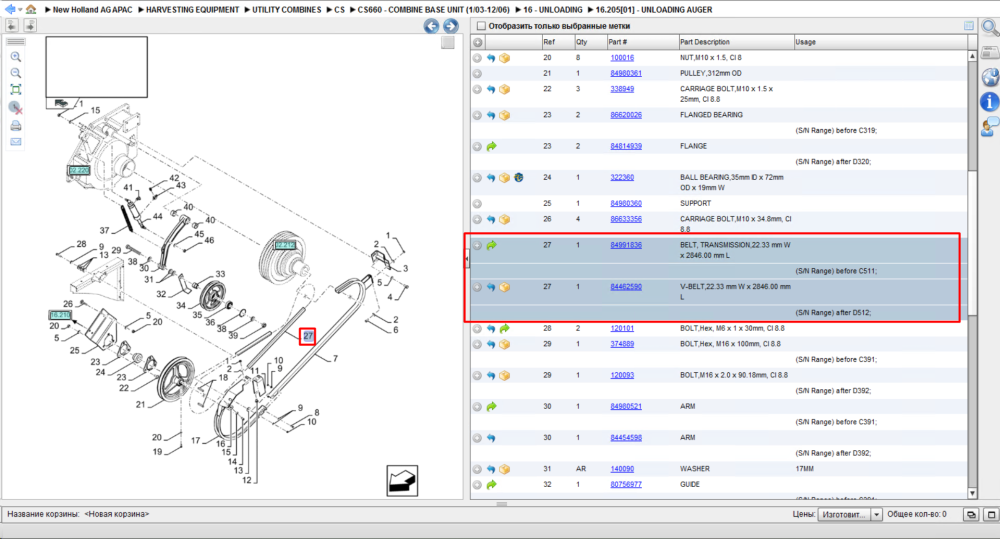Viewport: 1000px width, 539px height.
Task: Click blue supersession arrow for part 100016
Action: coord(491,58)
